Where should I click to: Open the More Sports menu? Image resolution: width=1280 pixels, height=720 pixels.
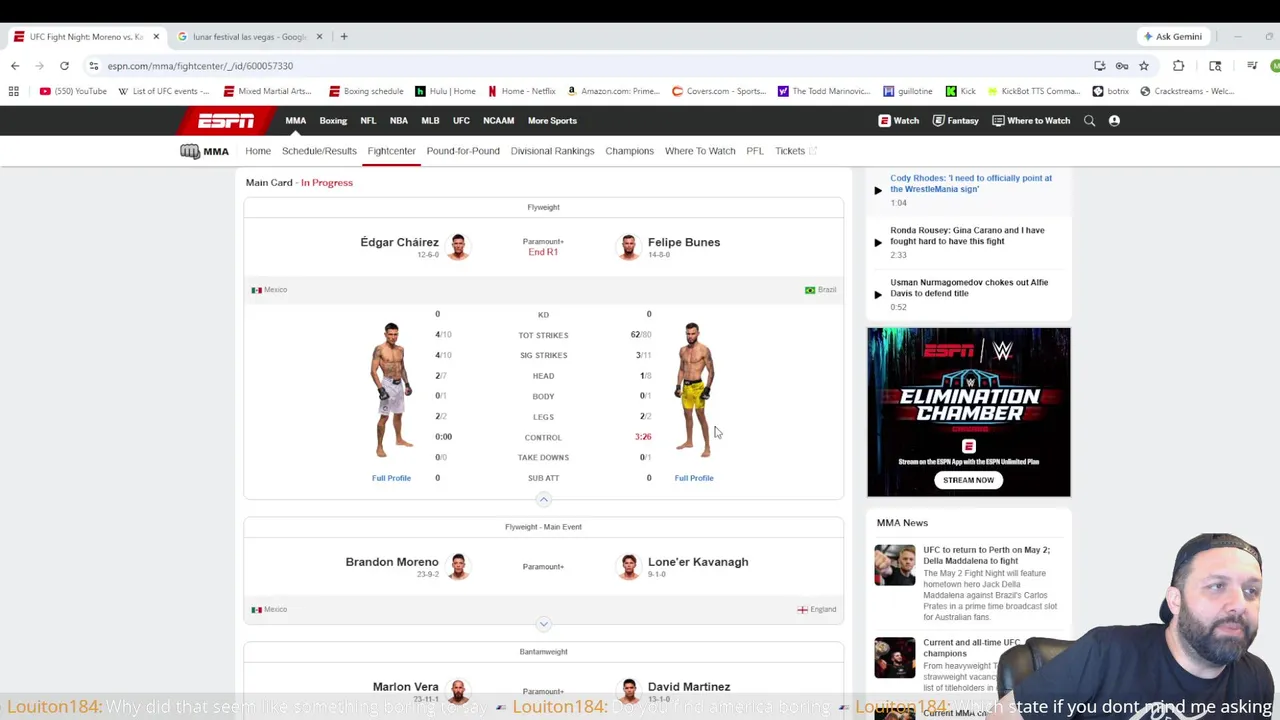(552, 121)
